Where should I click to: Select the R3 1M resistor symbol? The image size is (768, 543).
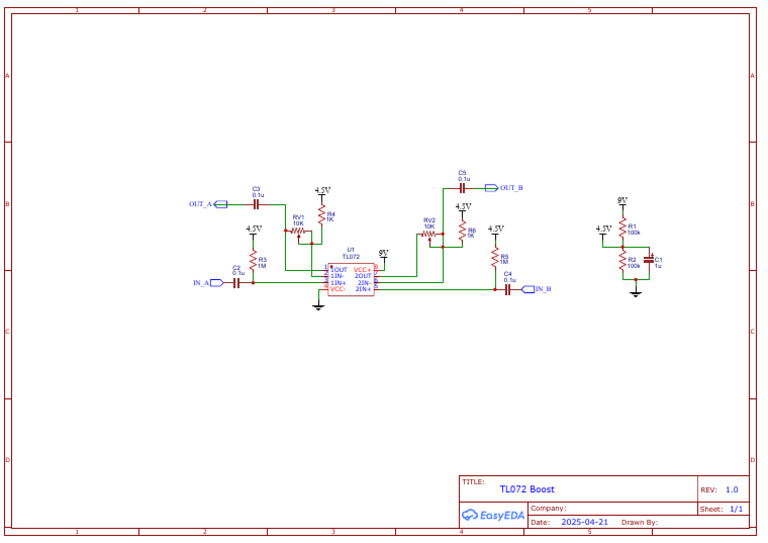[253, 260]
